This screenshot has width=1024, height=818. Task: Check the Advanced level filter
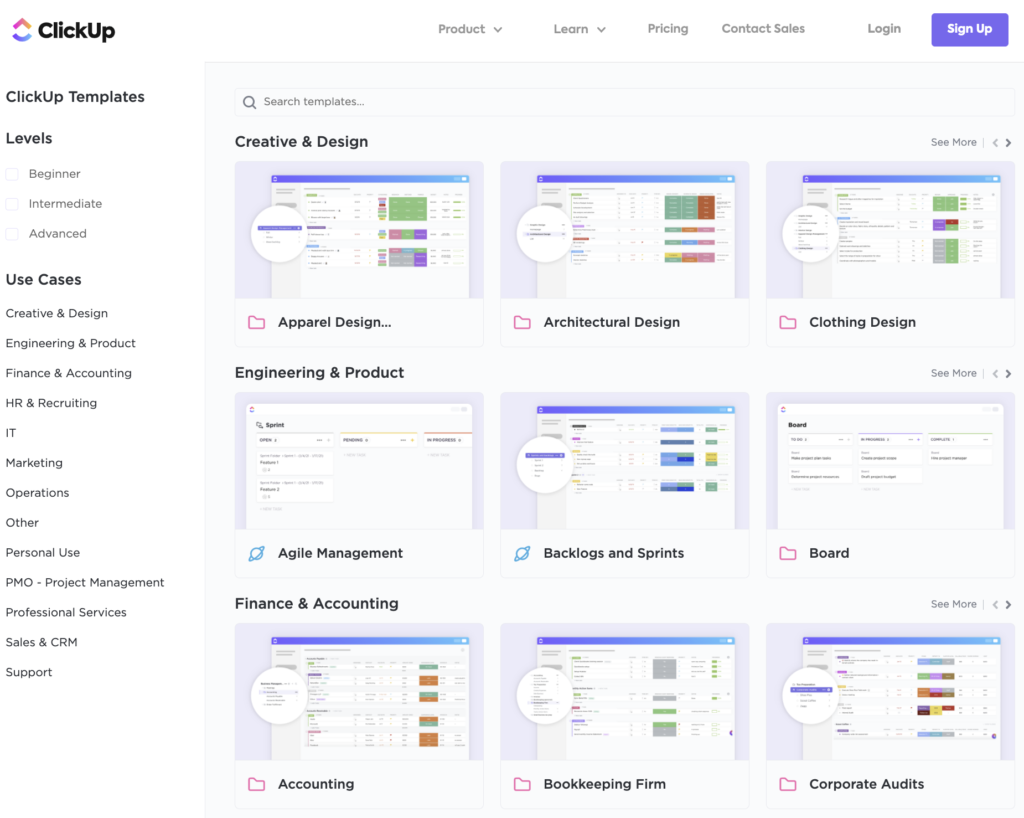point(11,233)
